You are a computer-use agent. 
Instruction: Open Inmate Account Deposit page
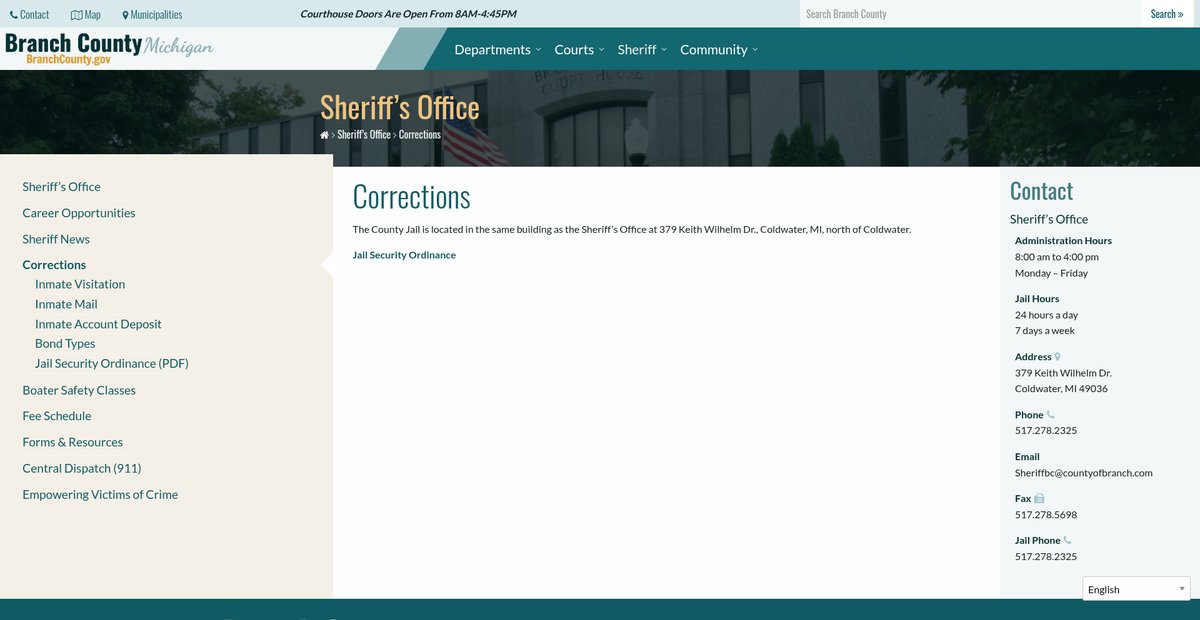coord(98,324)
